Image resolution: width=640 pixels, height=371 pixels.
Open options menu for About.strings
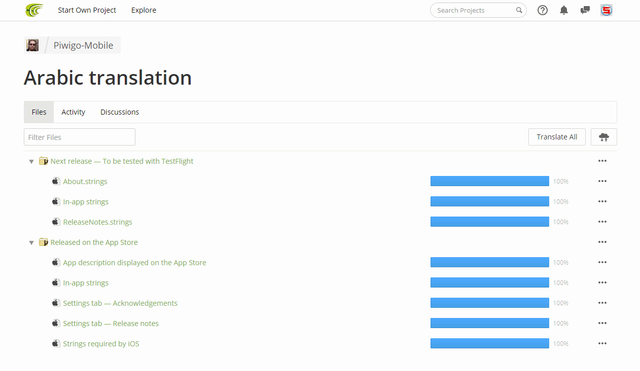pos(602,181)
